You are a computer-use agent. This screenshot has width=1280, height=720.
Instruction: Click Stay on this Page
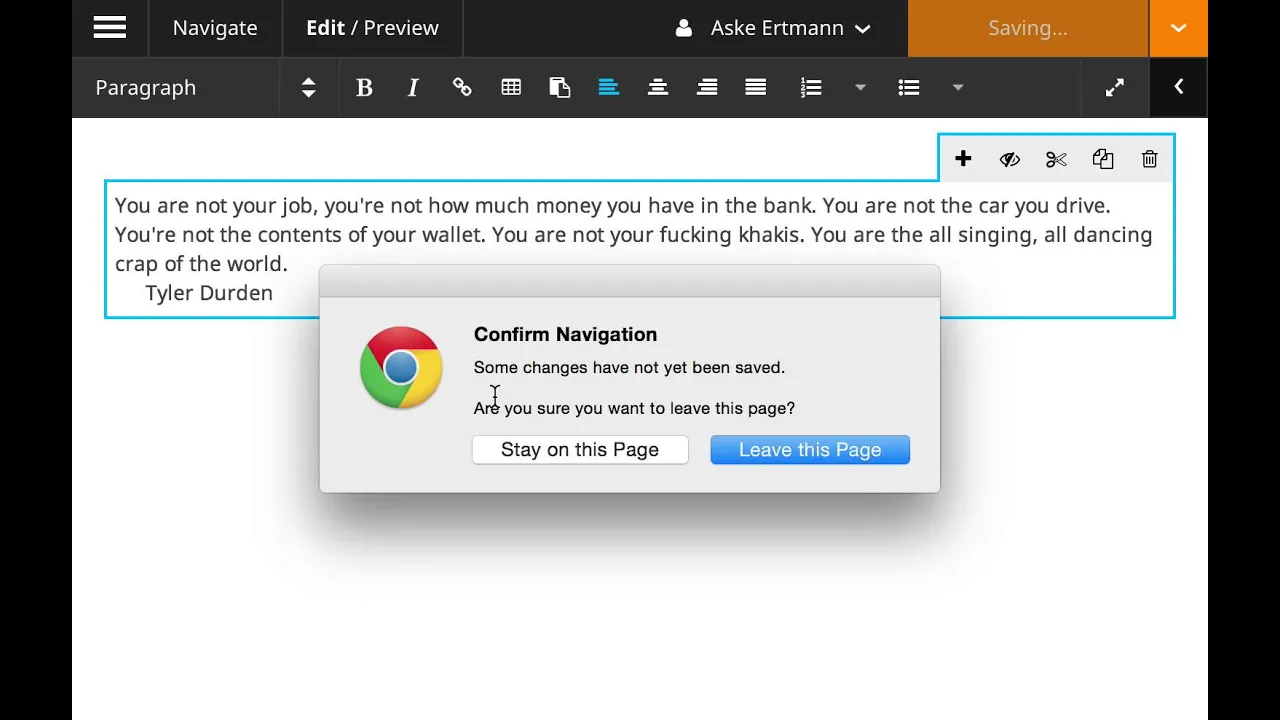coord(580,450)
